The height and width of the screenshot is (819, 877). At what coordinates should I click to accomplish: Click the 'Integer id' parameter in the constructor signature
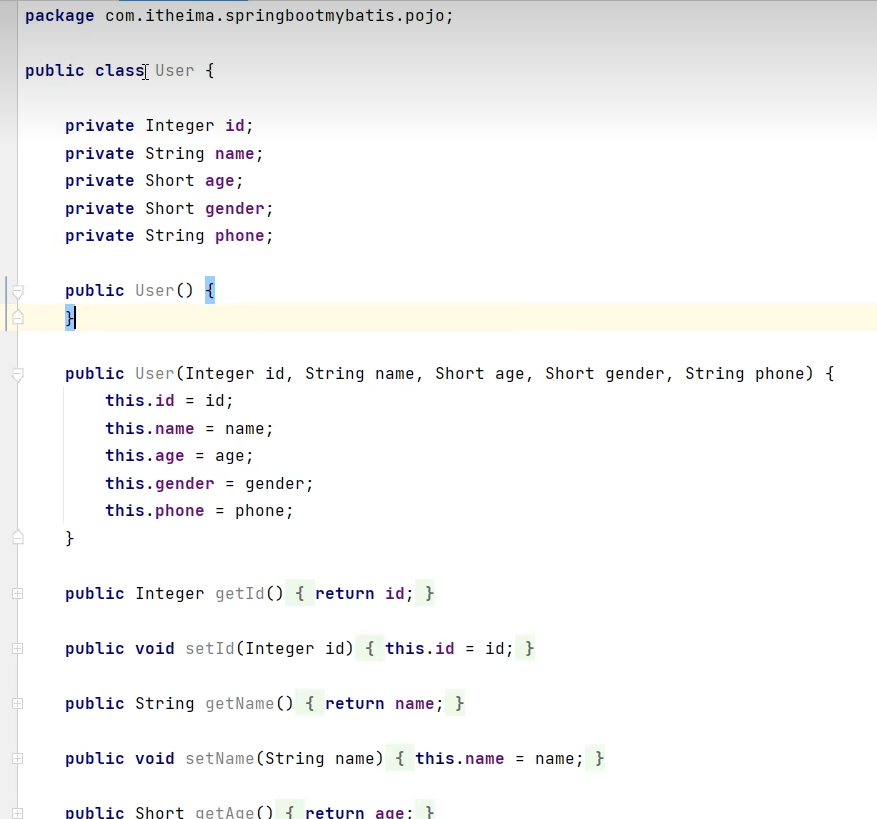pyautogui.click(x=234, y=373)
